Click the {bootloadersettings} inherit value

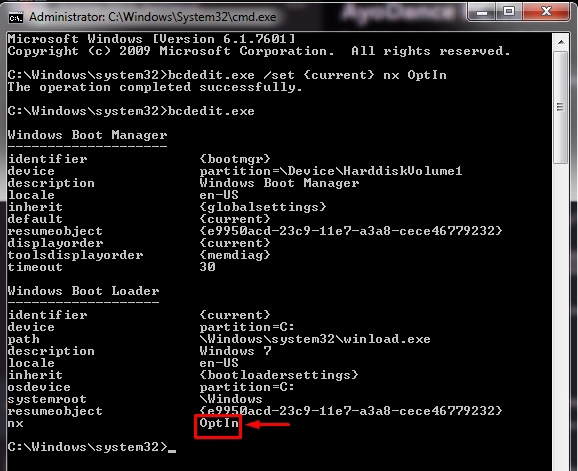279,375
